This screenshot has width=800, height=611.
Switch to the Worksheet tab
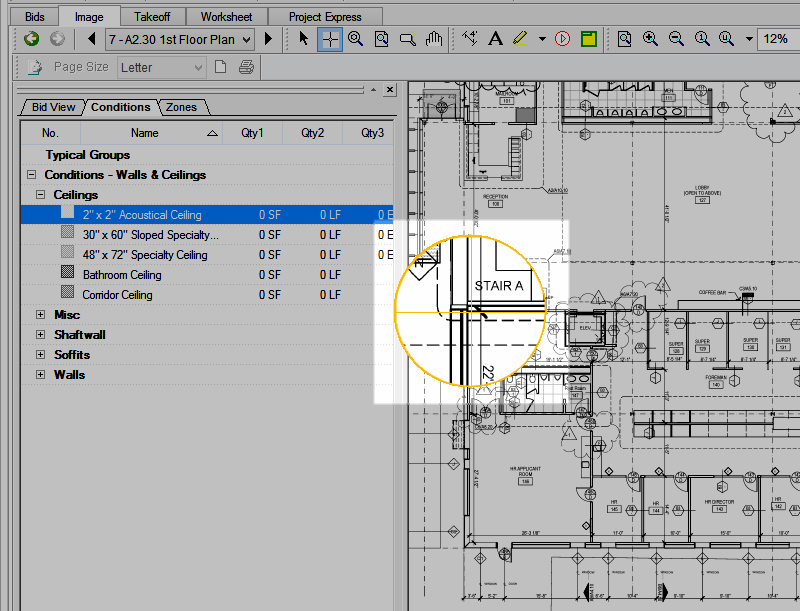point(227,17)
